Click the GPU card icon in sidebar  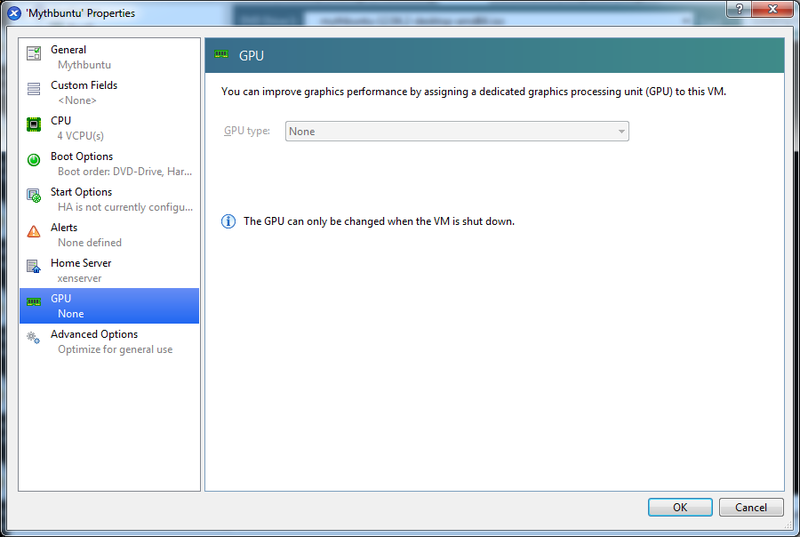34,302
